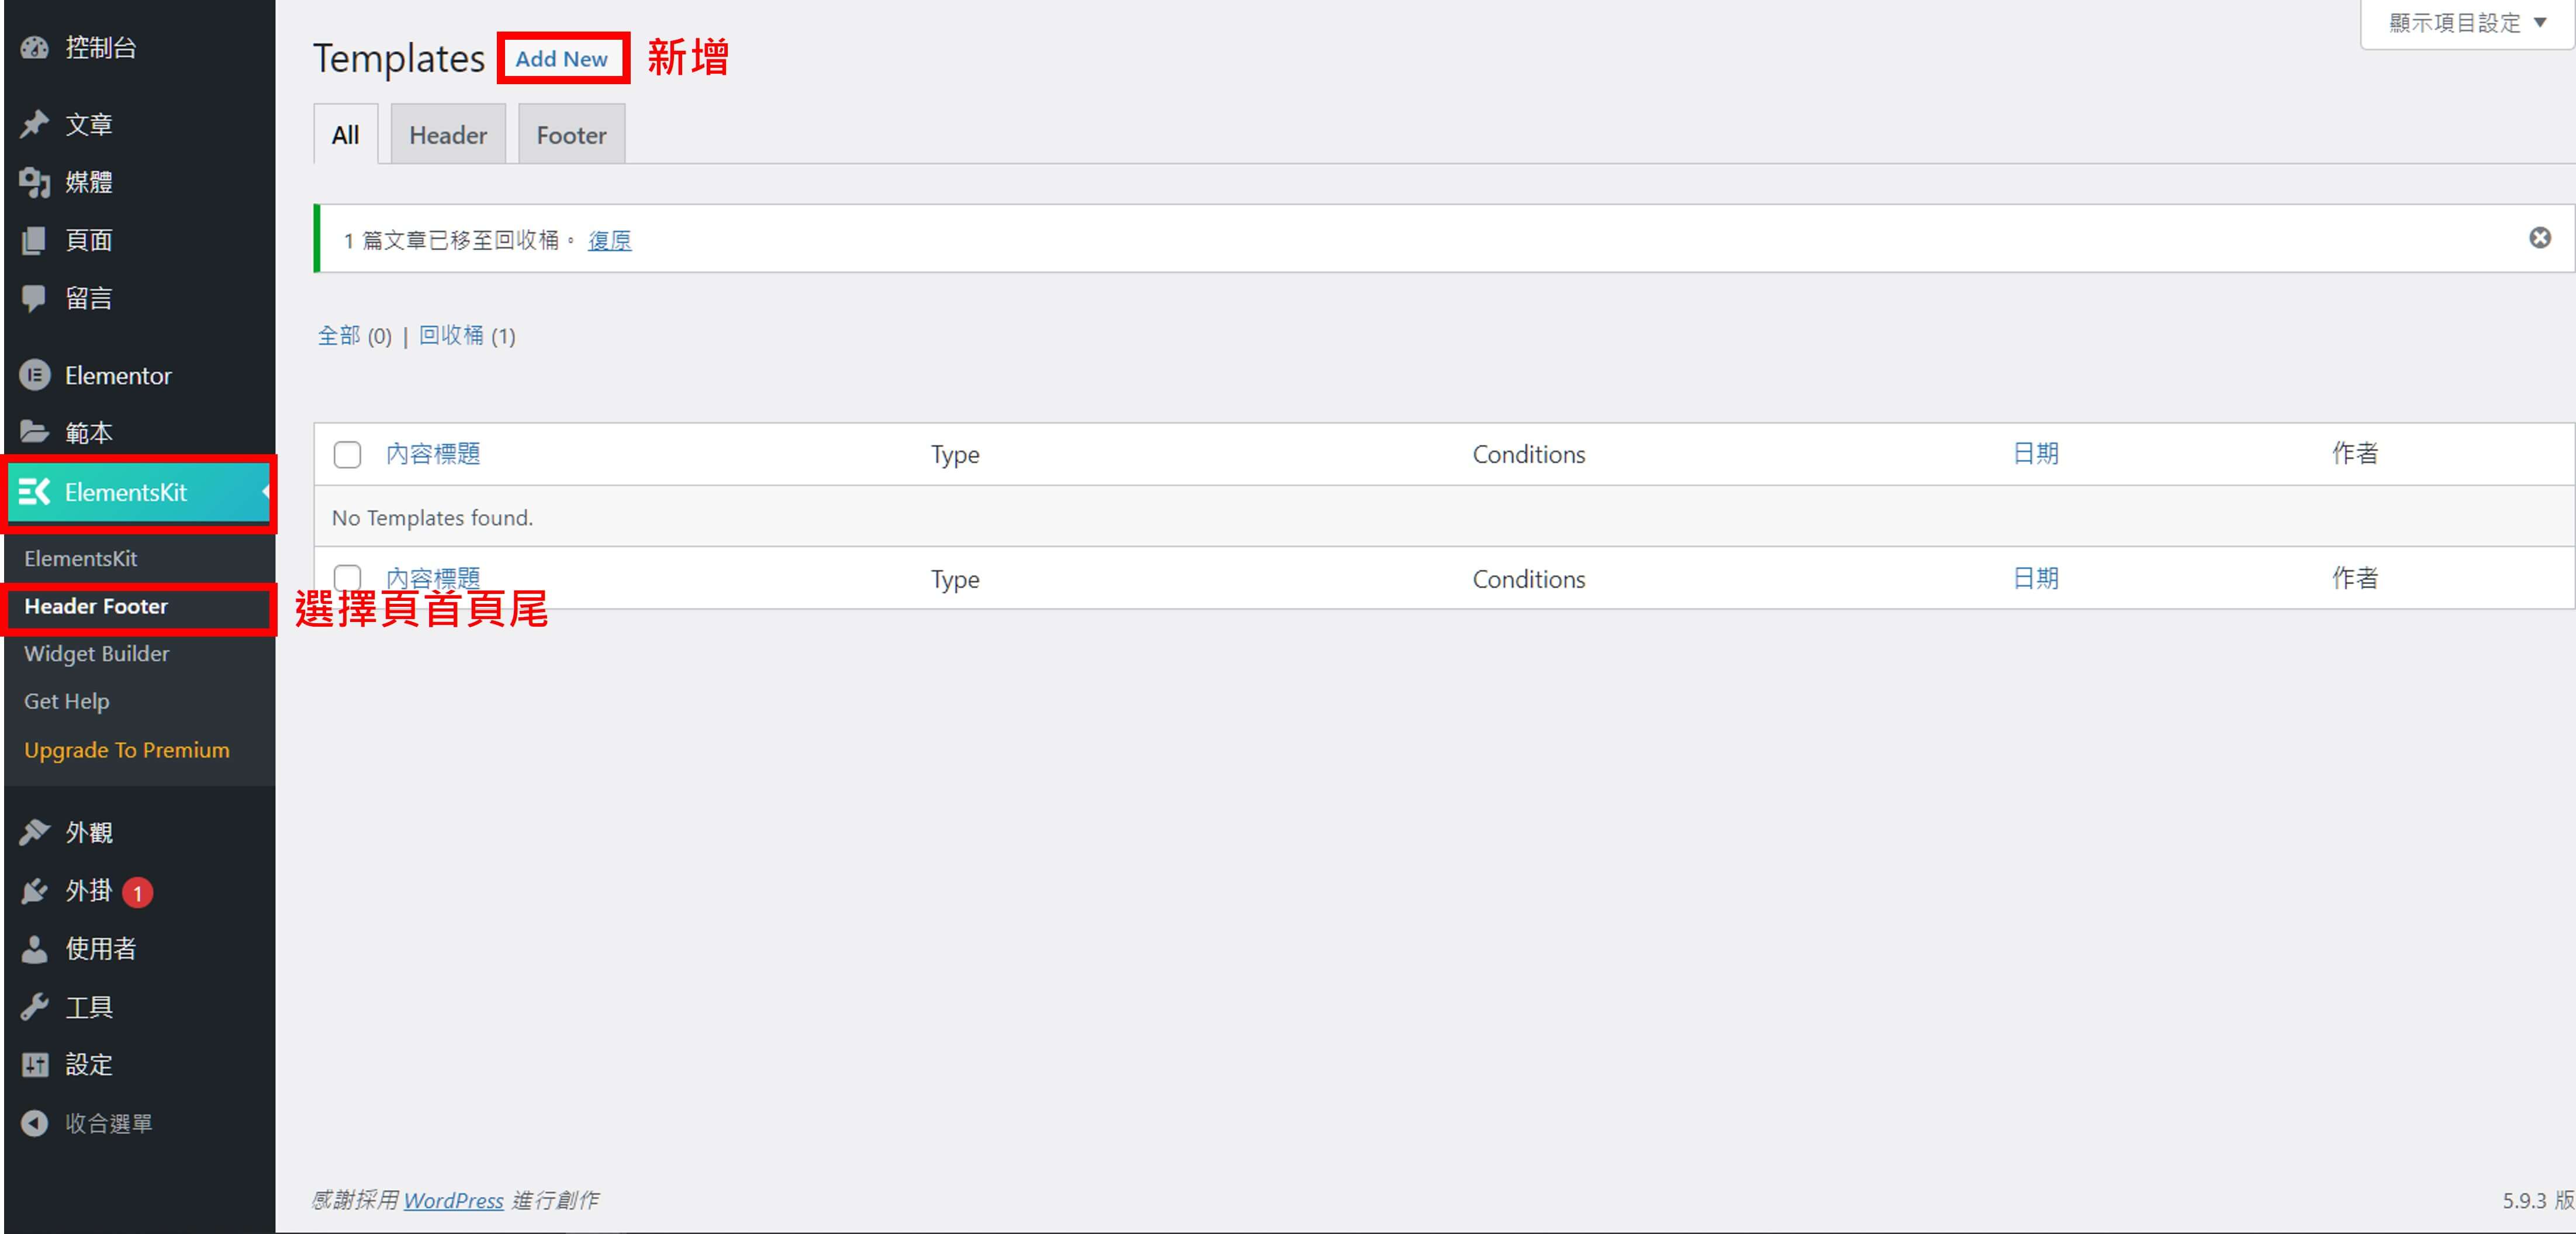
Task: Select the Header tab filter
Action: [x=447, y=134]
